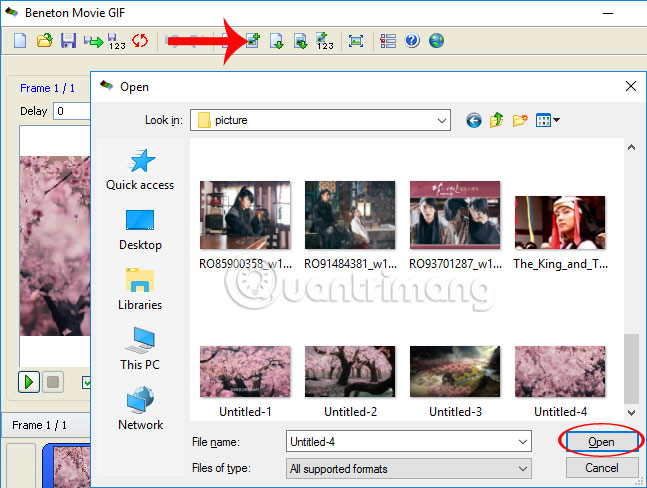The width and height of the screenshot is (647, 488).
Task: Select Network in the places bar
Action: [x=140, y=408]
